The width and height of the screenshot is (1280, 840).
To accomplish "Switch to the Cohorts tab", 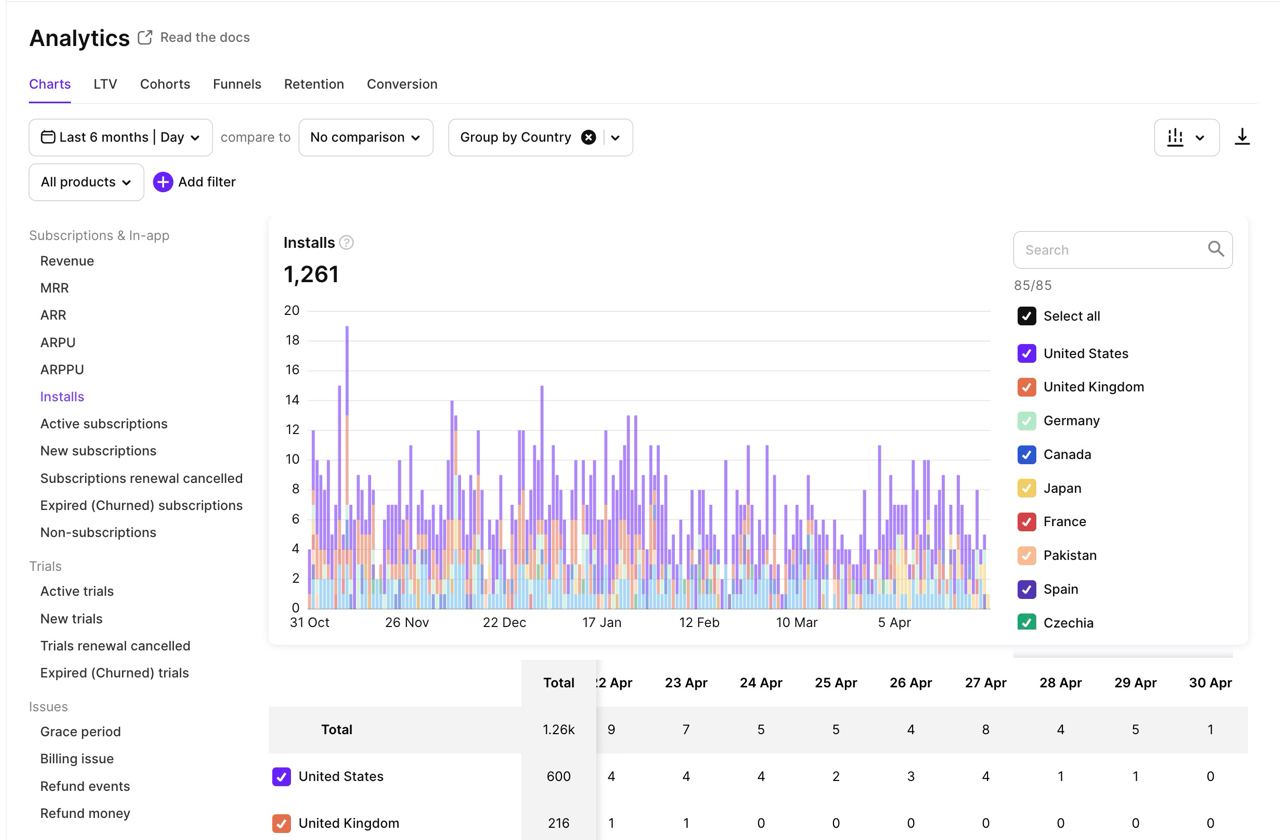I will [x=164, y=84].
